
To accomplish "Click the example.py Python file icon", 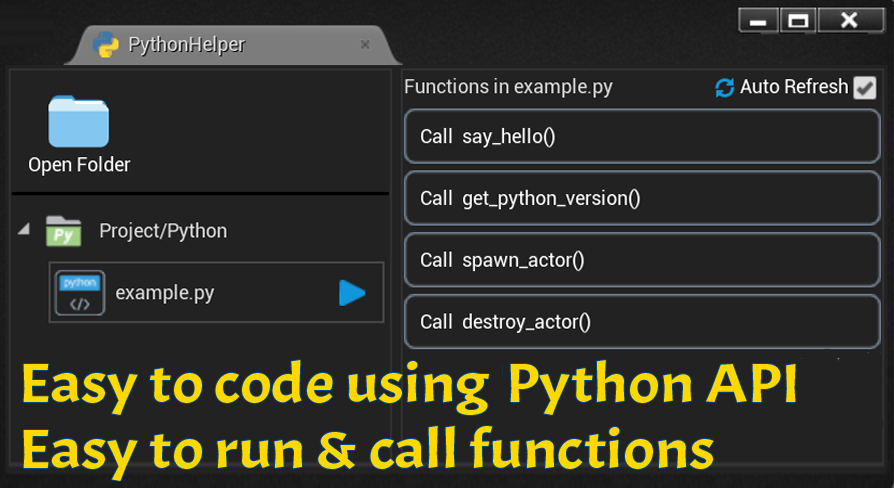I will (x=80, y=293).
